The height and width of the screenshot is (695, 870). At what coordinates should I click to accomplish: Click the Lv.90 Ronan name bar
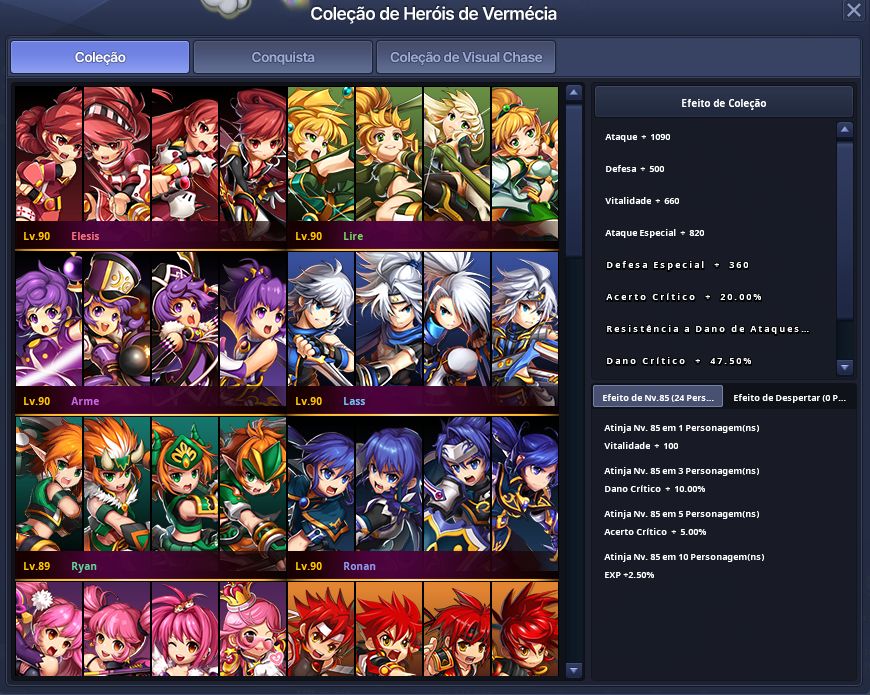(423, 566)
